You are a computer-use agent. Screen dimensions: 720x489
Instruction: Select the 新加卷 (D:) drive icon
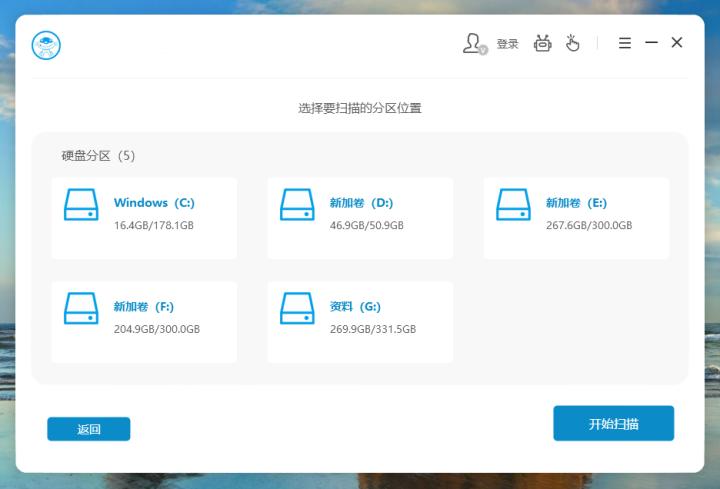[297, 204]
